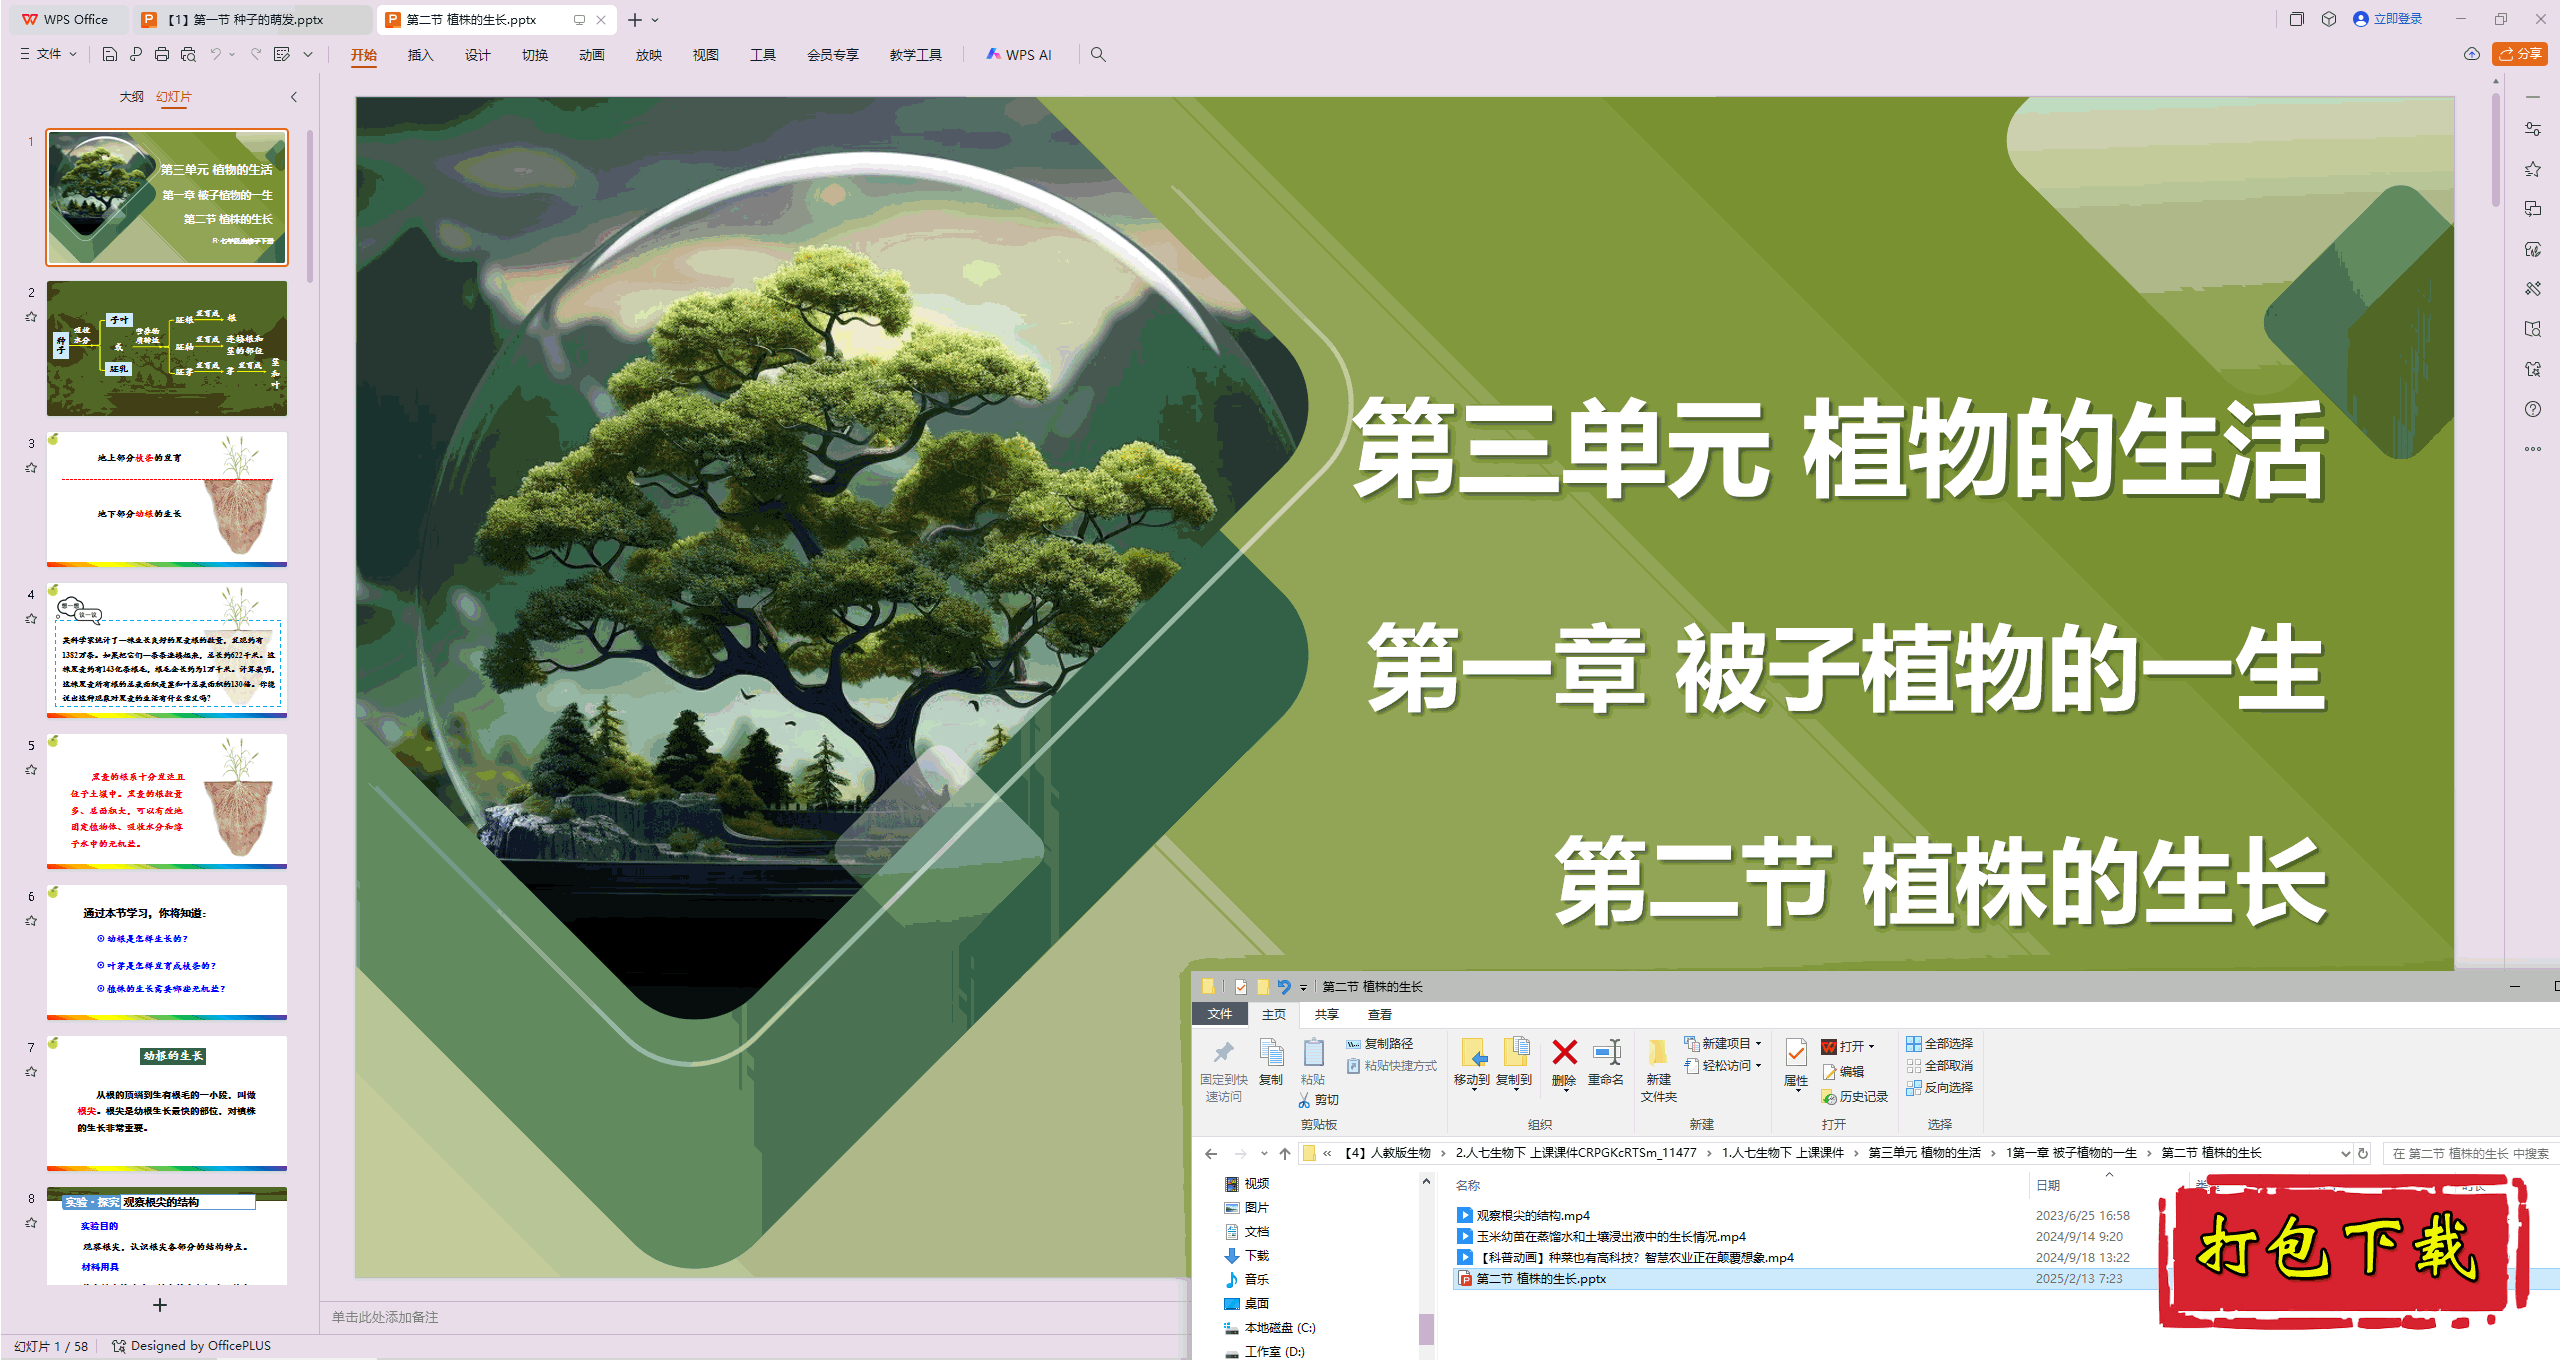The image size is (2560, 1360).
Task: Expand Explorer address bar history dropdown
Action: pos(2345,1153)
